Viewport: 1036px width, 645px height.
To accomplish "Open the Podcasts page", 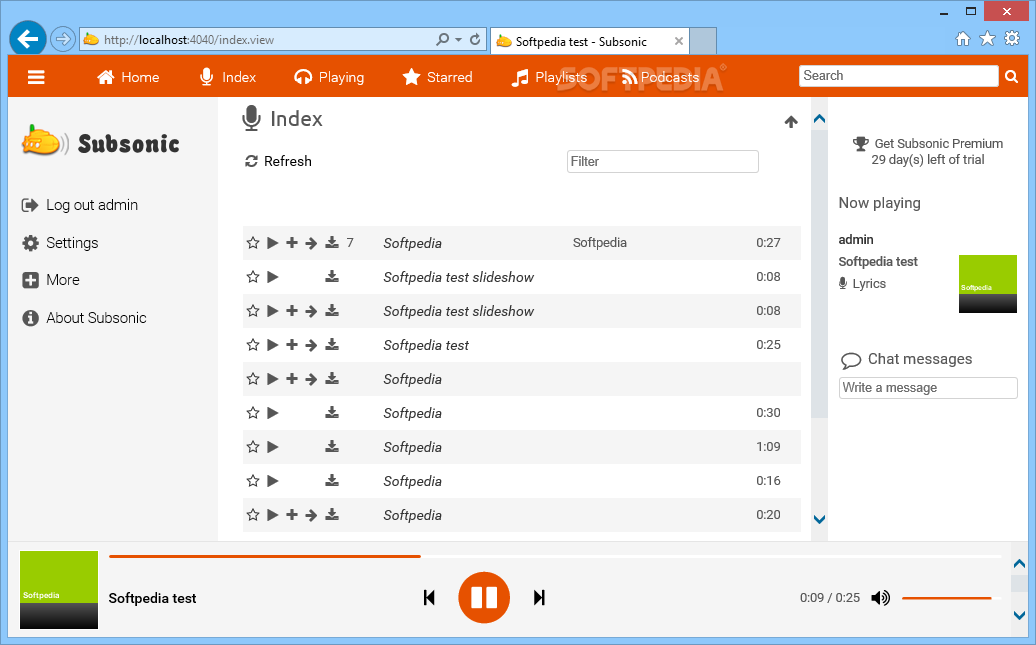I will tap(660, 77).
